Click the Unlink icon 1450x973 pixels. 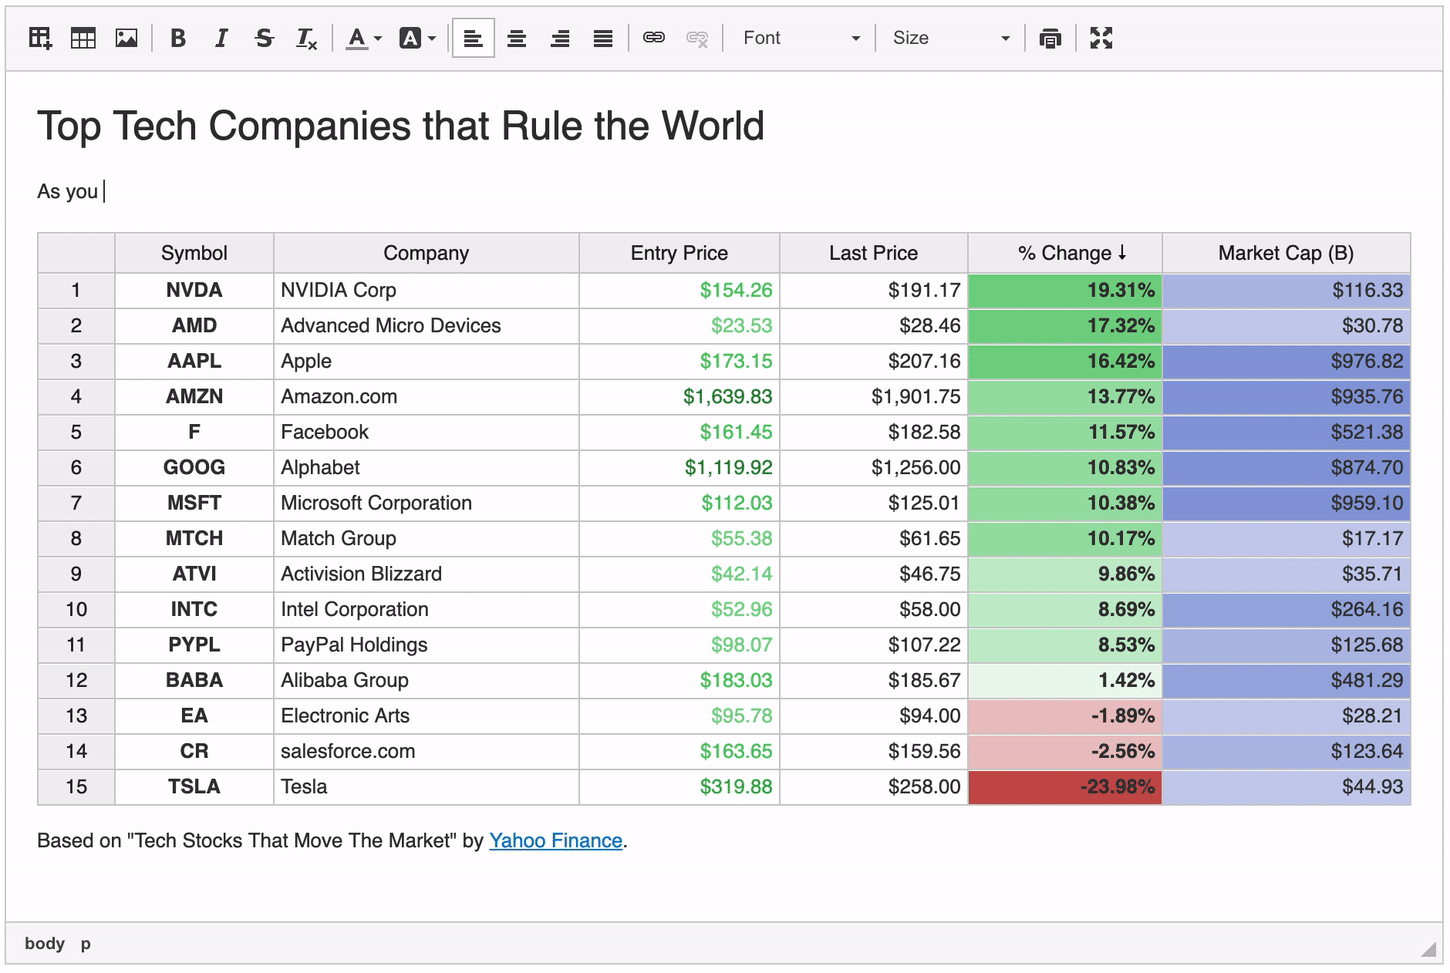click(x=697, y=38)
